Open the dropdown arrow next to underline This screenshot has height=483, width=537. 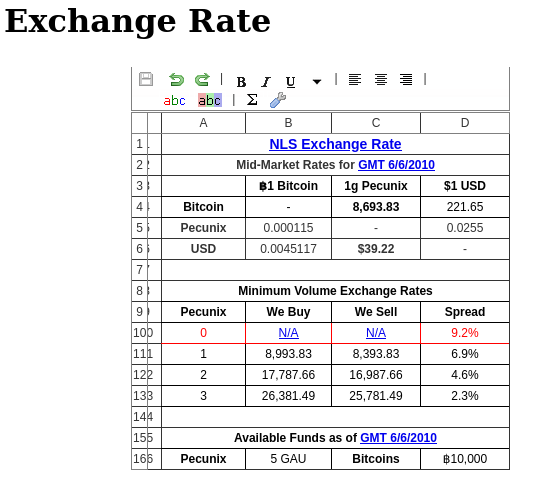[317, 82]
